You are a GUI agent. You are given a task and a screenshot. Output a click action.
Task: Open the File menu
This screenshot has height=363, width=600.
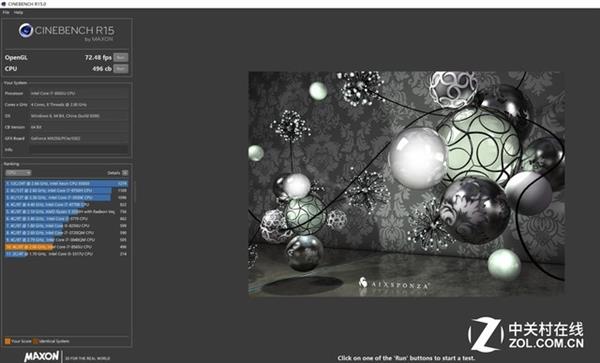[x=6, y=12]
